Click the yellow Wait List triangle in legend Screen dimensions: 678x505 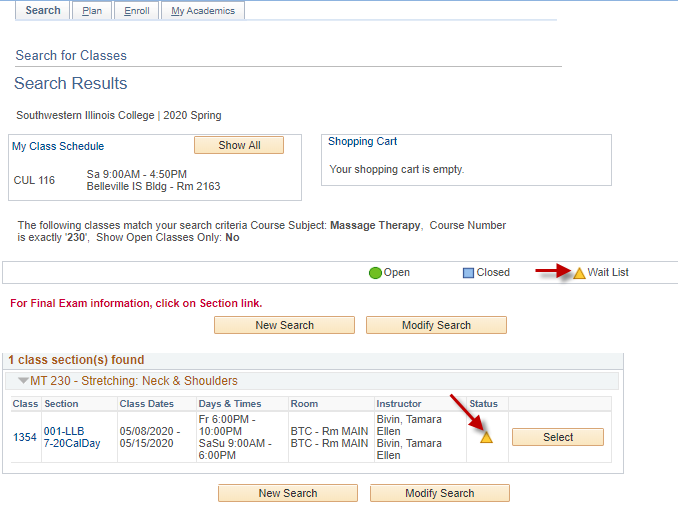coord(579,273)
